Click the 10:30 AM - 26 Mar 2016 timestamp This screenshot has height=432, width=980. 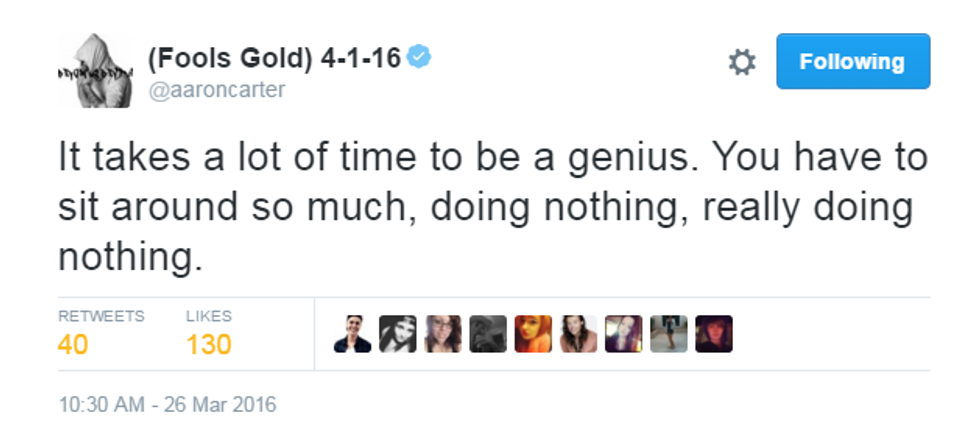[167, 405]
